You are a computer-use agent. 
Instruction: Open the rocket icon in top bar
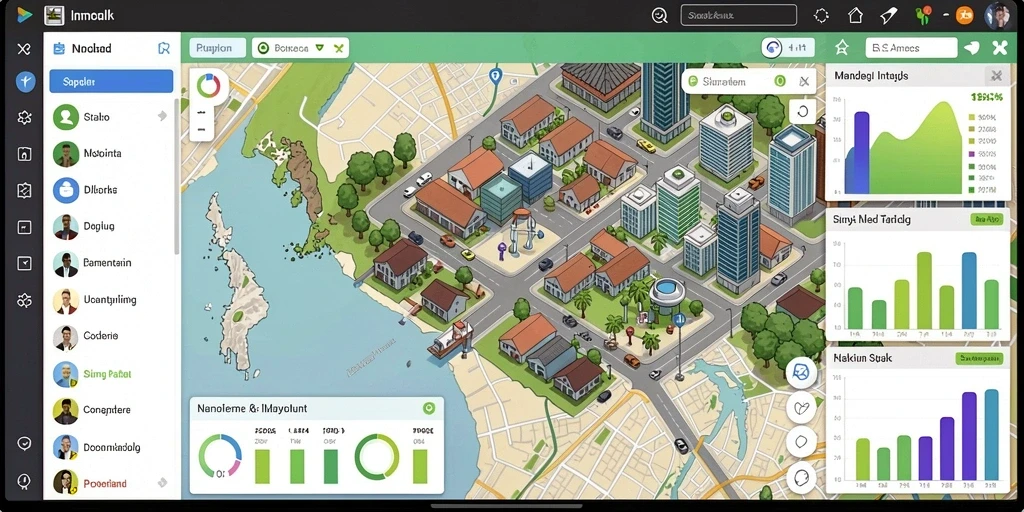889,16
